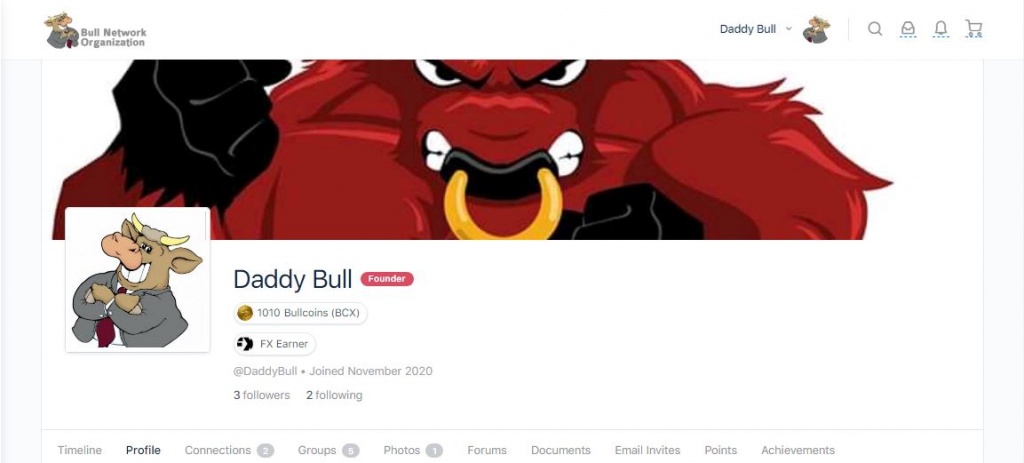Image resolution: width=1024 pixels, height=463 pixels.
Task: Click the Bull Network Organization logo
Action: pos(95,31)
